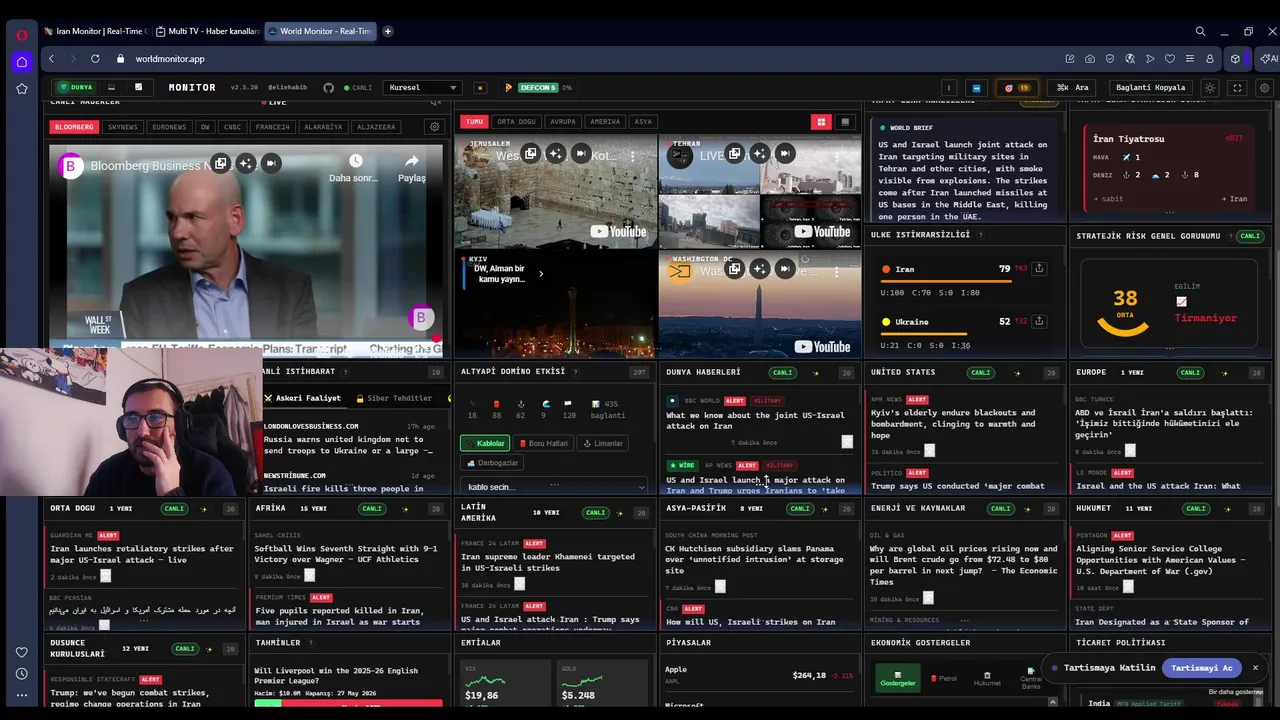Export Iran instability score share icon
Image resolution: width=1280 pixels, height=720 pixels.
1039,269
